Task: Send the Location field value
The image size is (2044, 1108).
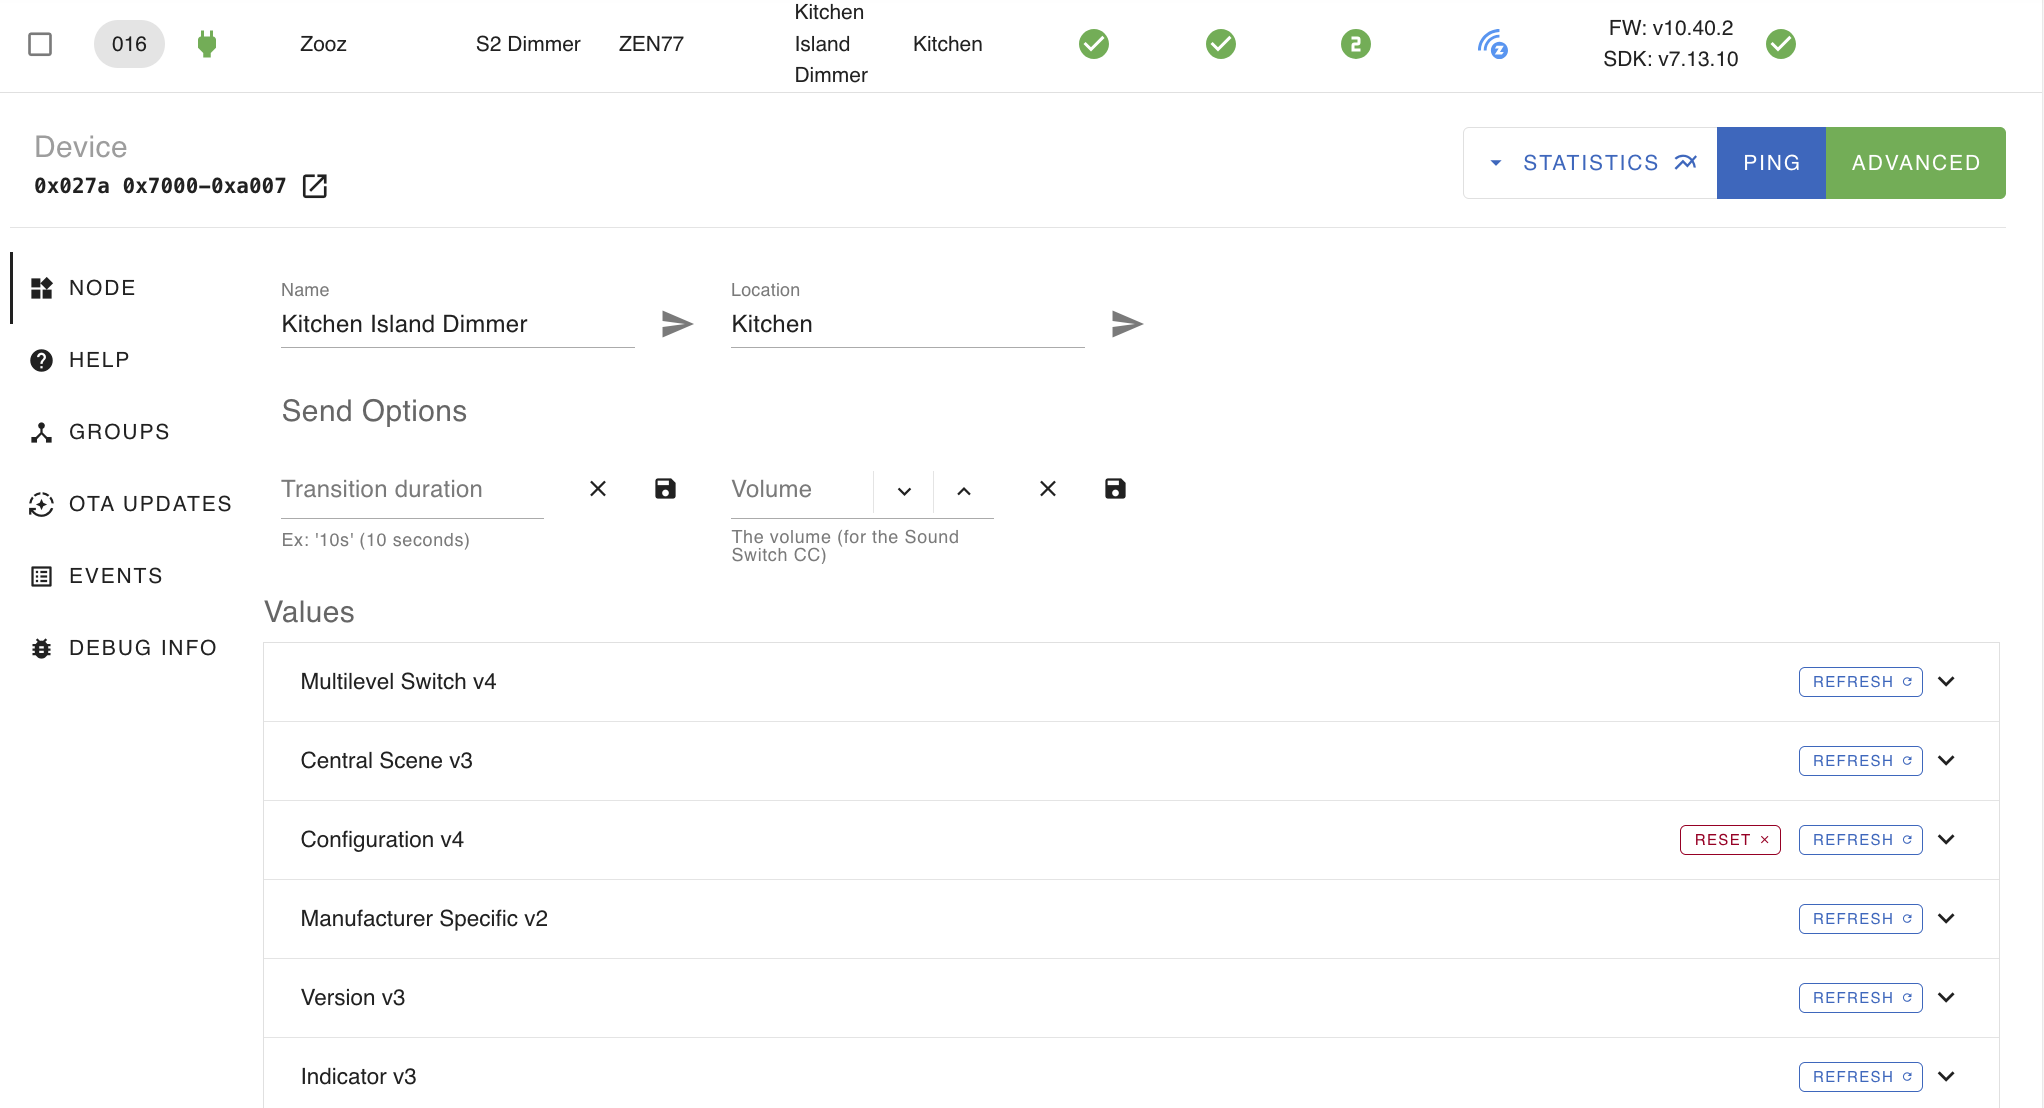Action: coord(1127,324)
